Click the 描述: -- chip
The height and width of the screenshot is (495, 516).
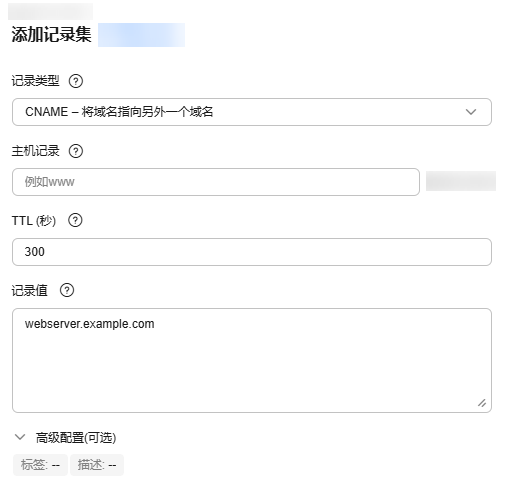[x=97, y=465]
